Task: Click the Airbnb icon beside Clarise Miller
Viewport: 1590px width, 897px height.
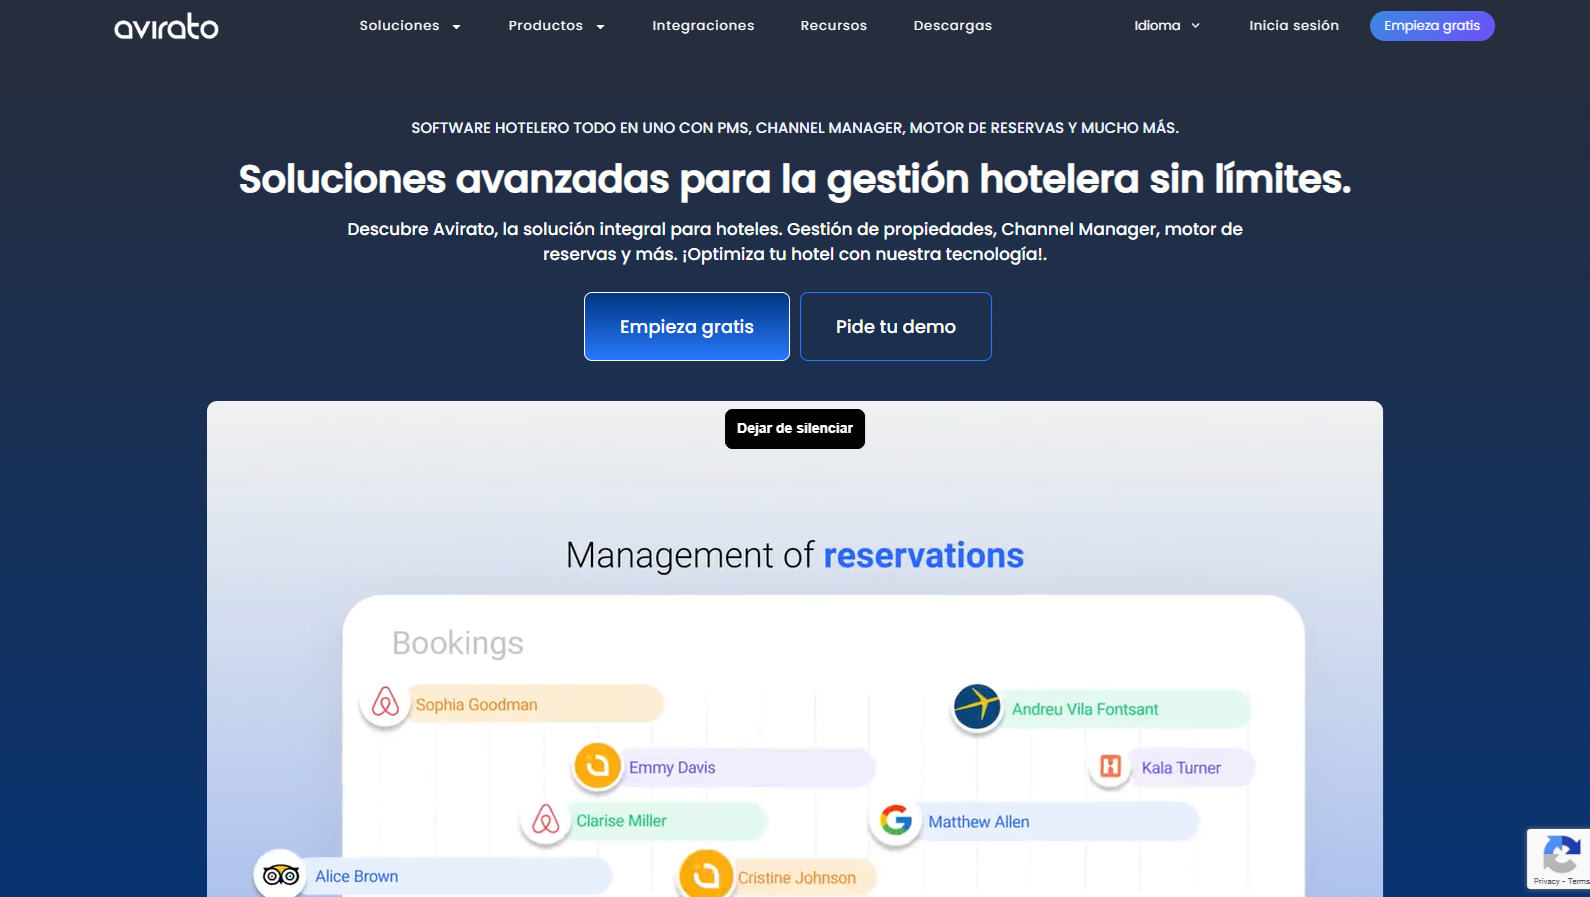Action: click(545, 820)
